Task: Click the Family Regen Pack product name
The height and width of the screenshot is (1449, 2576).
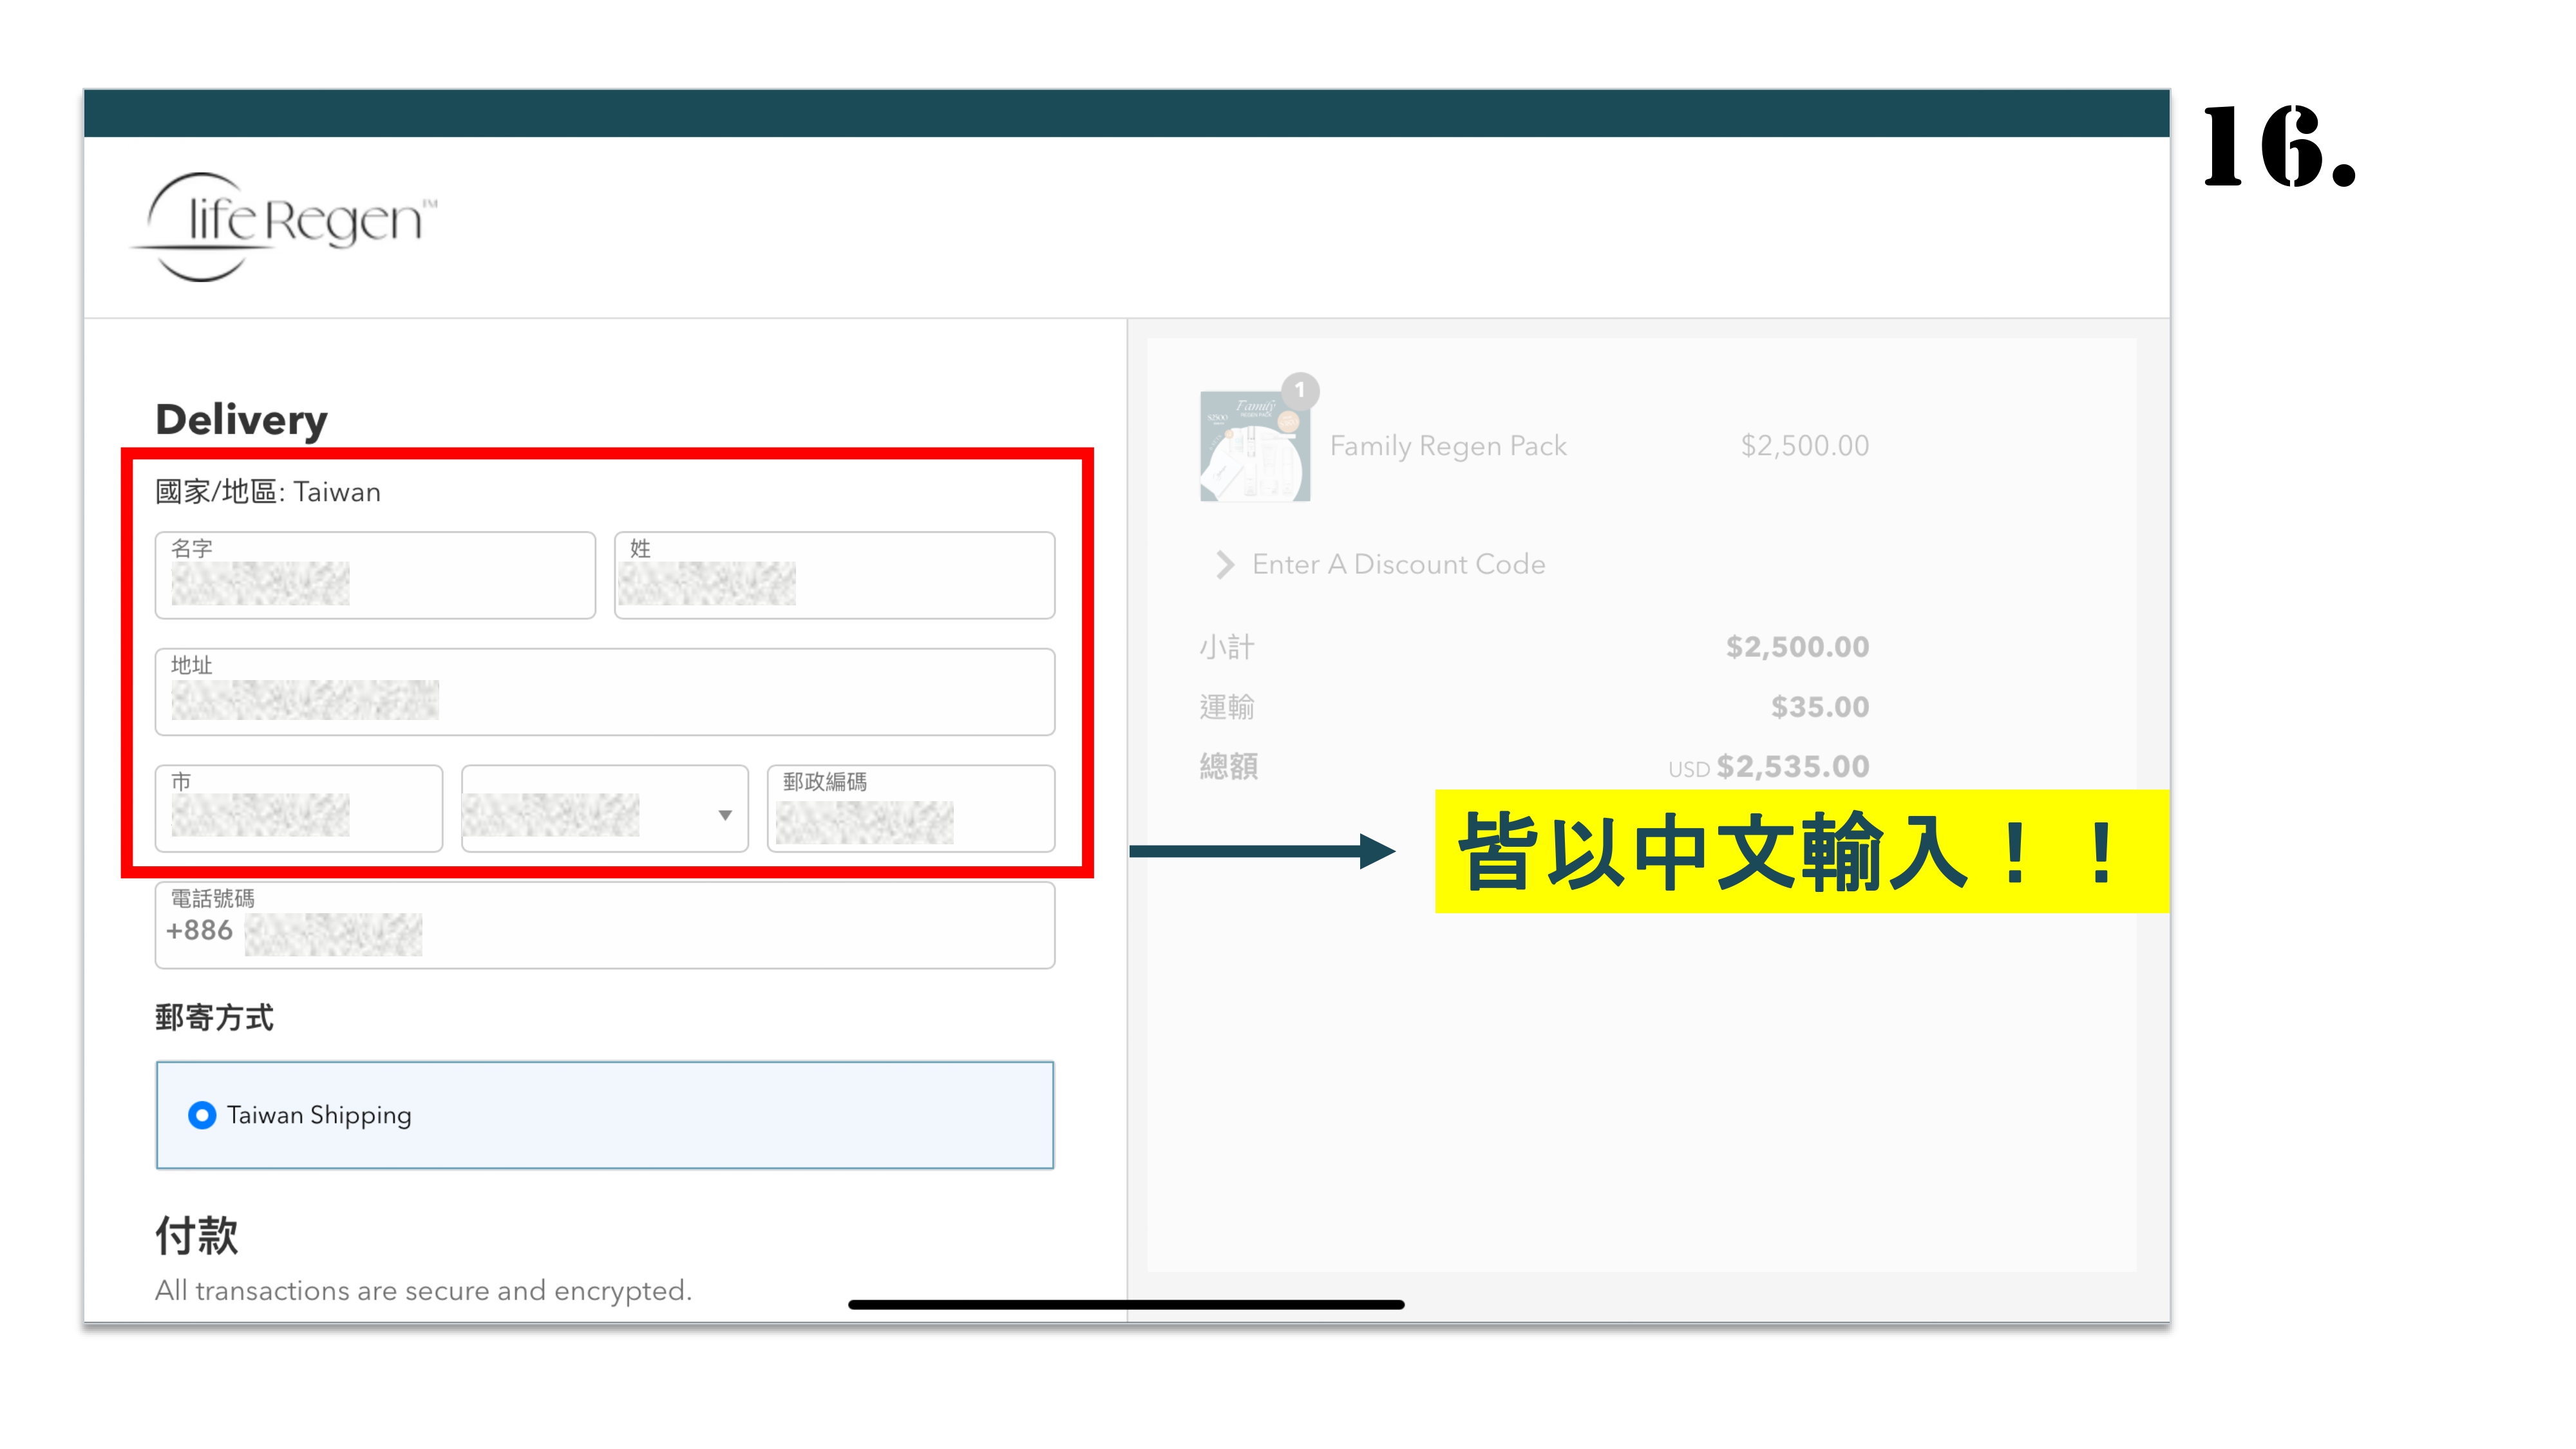Action: point(1448,446)
